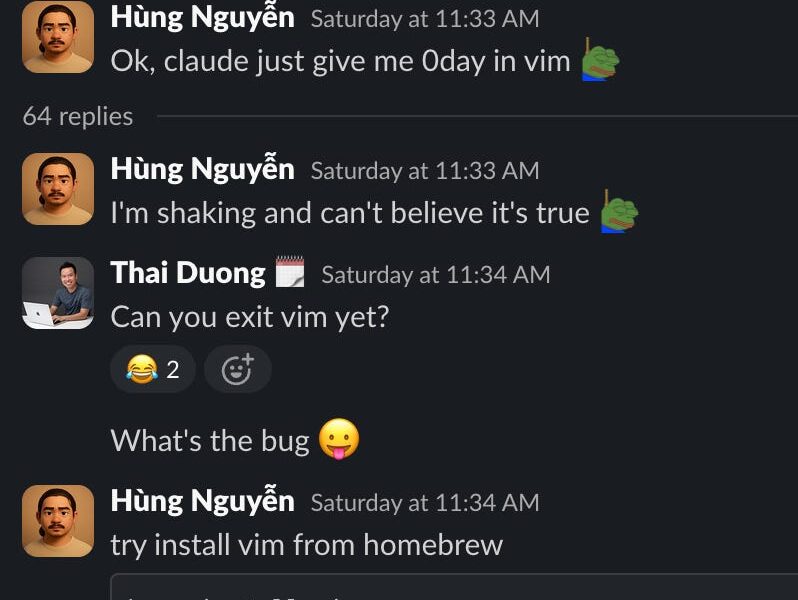Click the tongue-out emoji after 'What's the bug'

click(x=339, y=439)
